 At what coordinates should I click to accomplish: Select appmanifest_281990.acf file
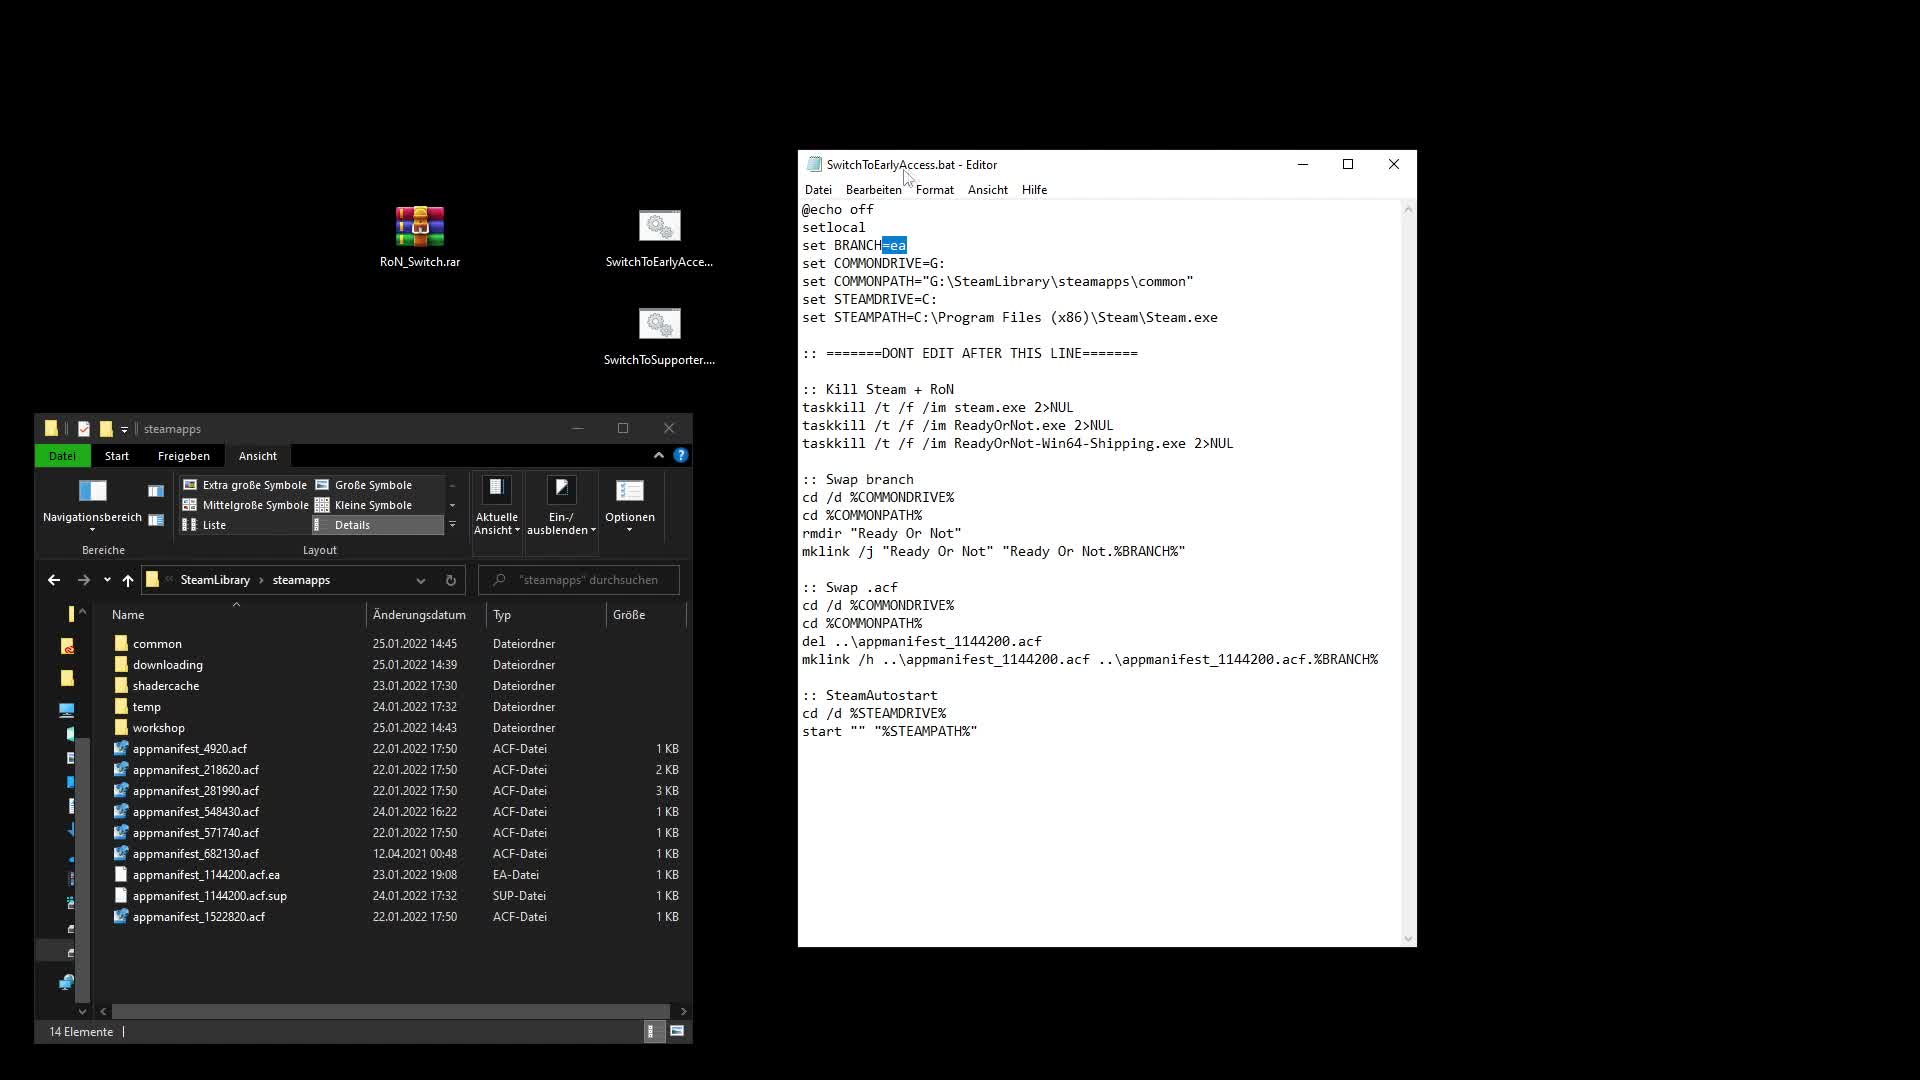point(395,791)
